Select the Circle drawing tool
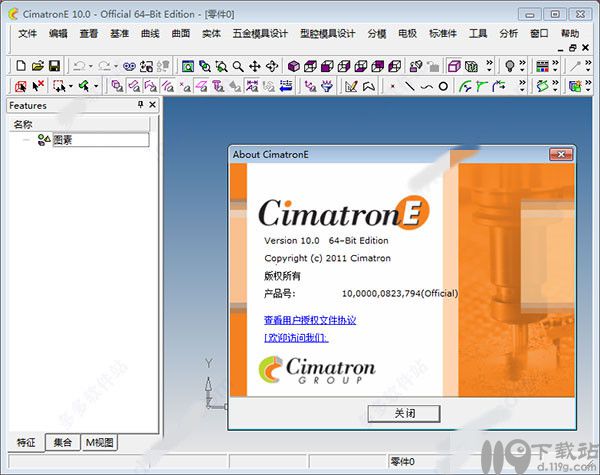 coord(443,87)
